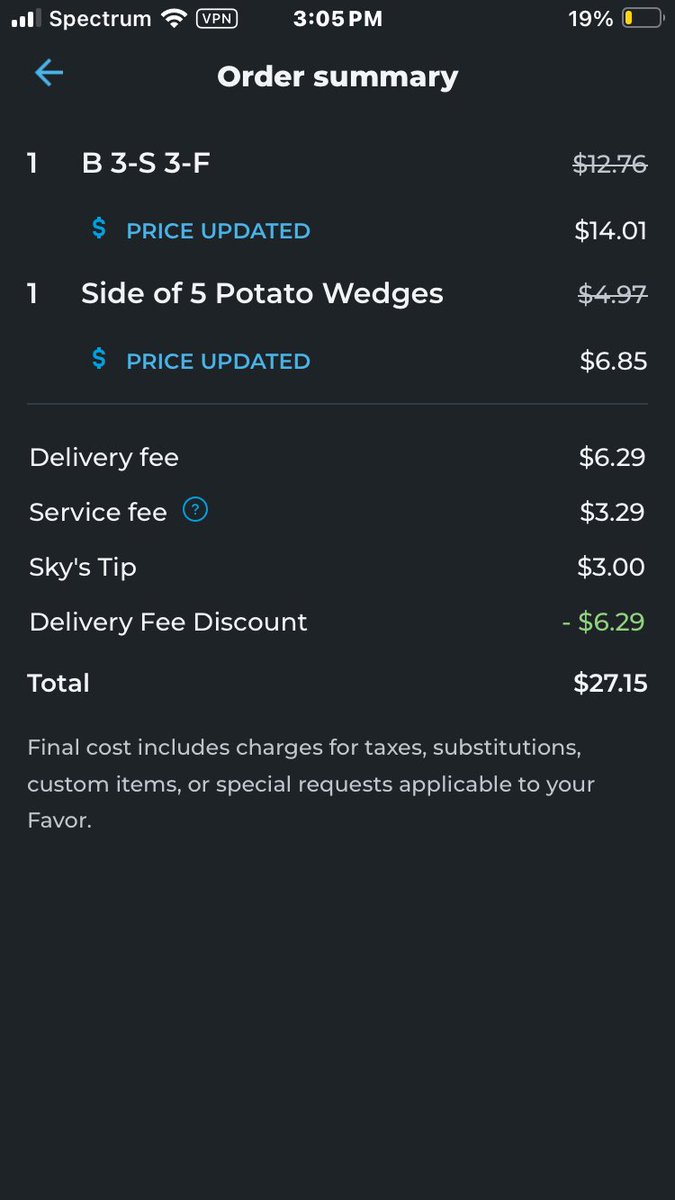The image size is (675, 1200).
Task: Tap the updated price $14.01
Action: coord(610,231)
